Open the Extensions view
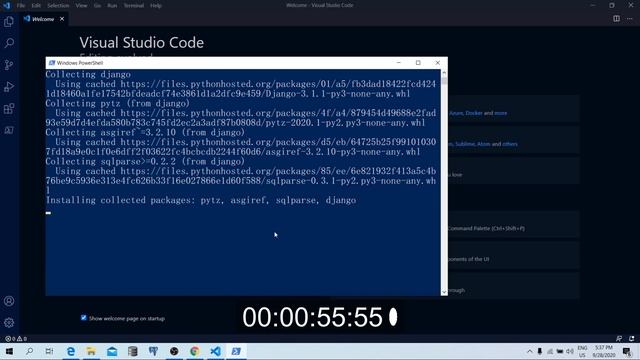This screenshot has width=640, height=360. tap(9, 109)
